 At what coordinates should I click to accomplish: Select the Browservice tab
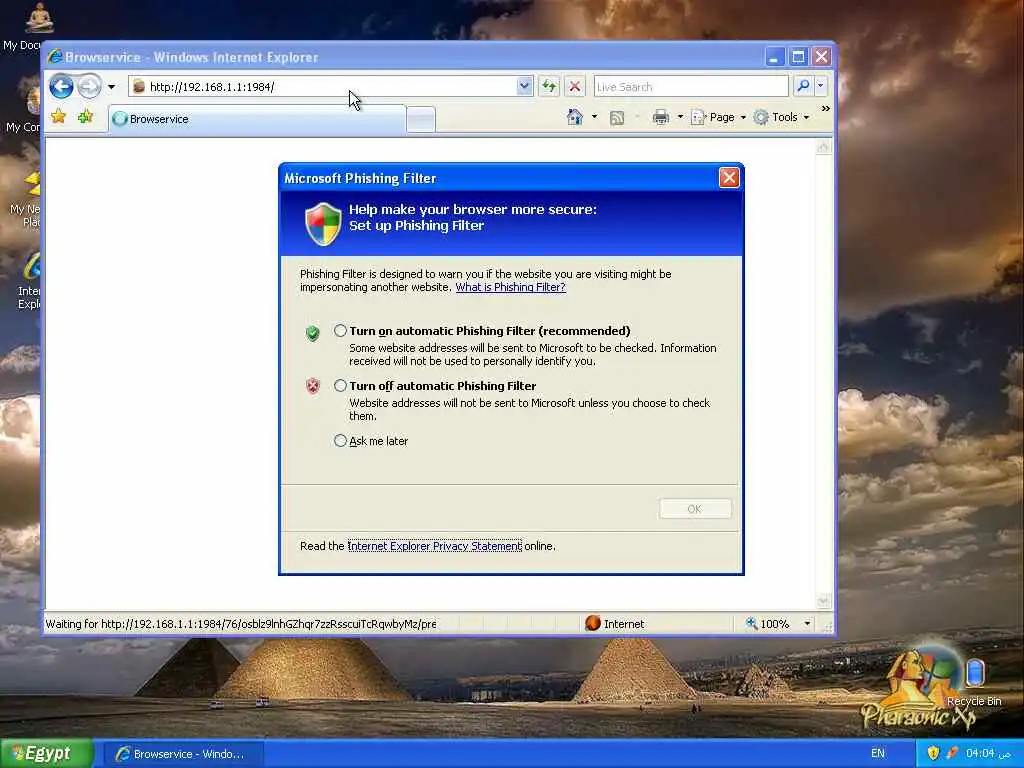257,119
